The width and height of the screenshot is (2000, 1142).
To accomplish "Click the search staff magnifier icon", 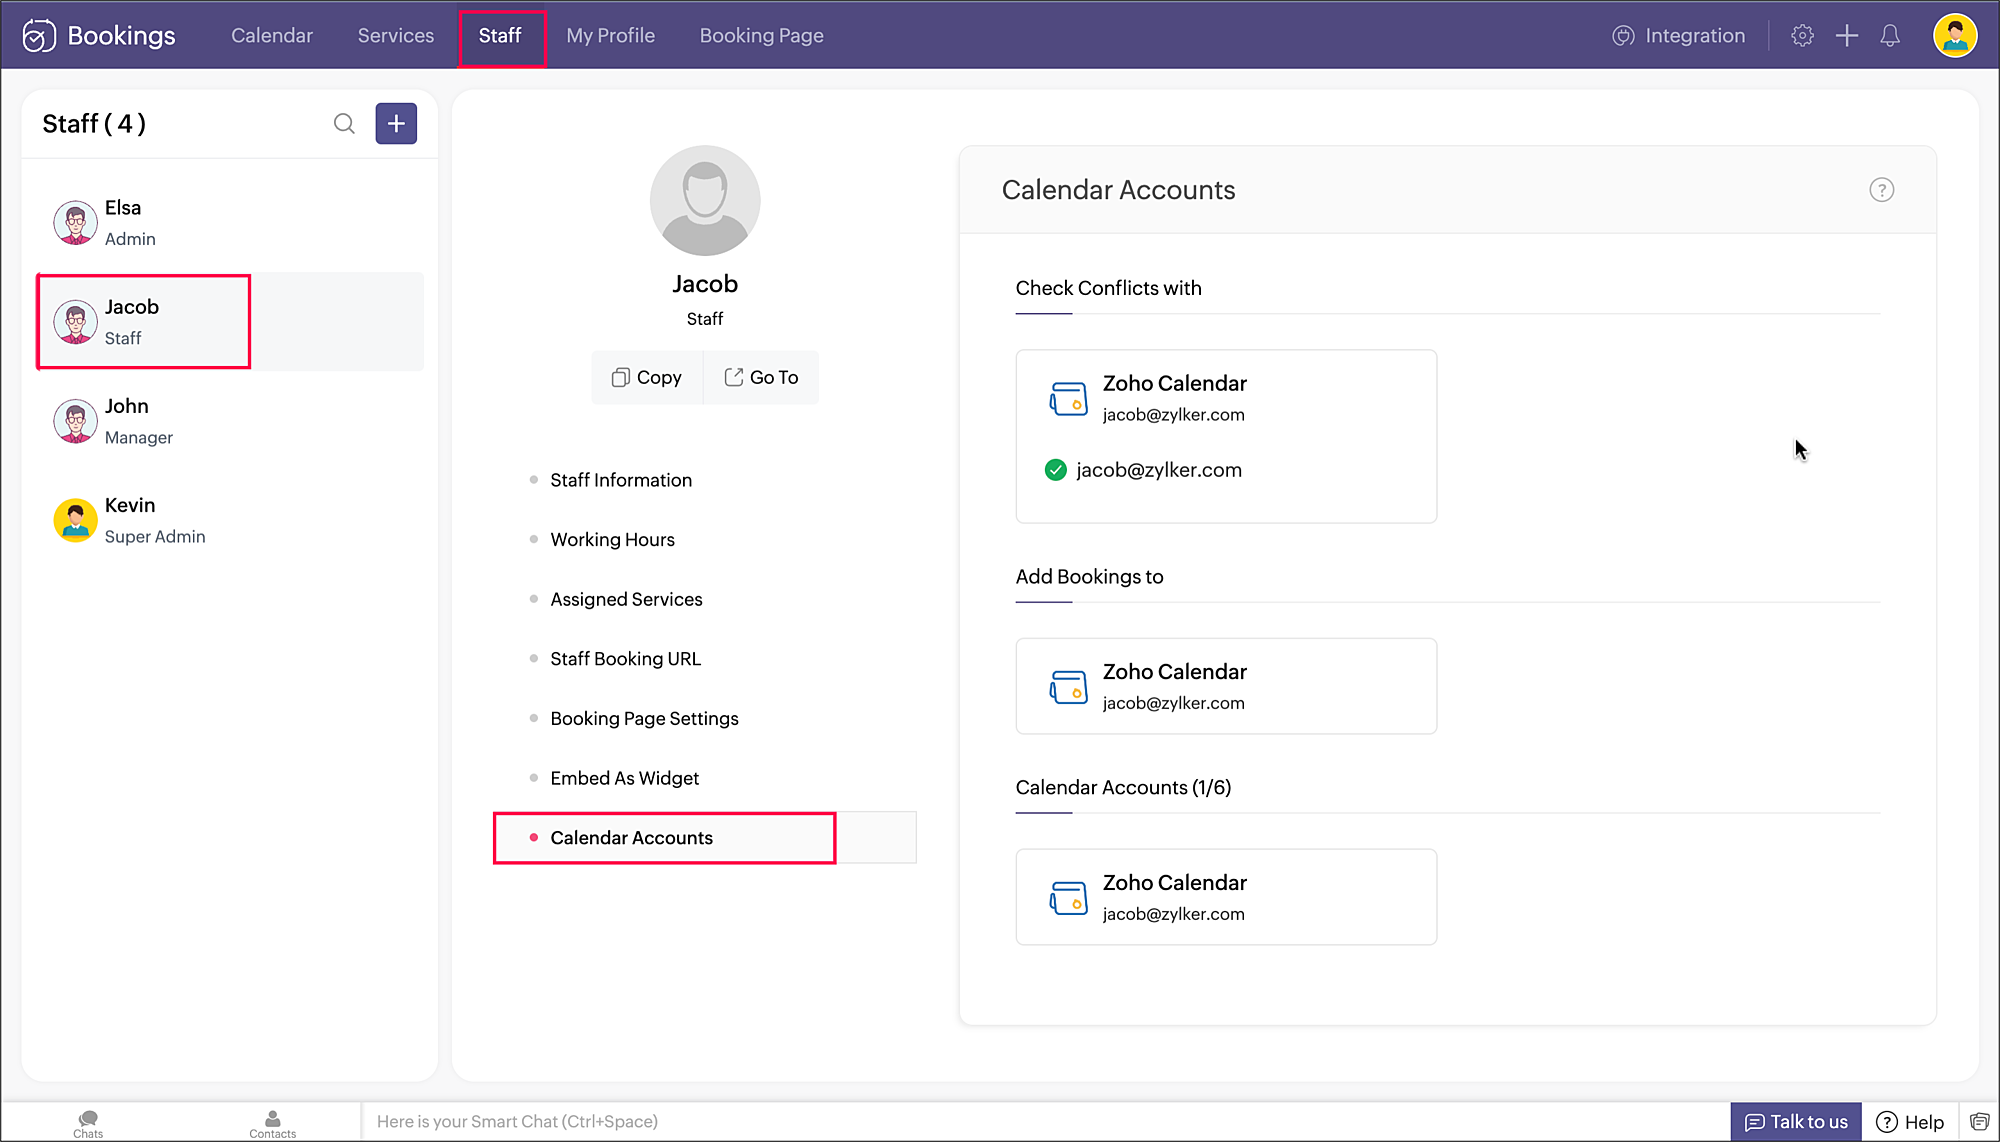I will (344, 124).
